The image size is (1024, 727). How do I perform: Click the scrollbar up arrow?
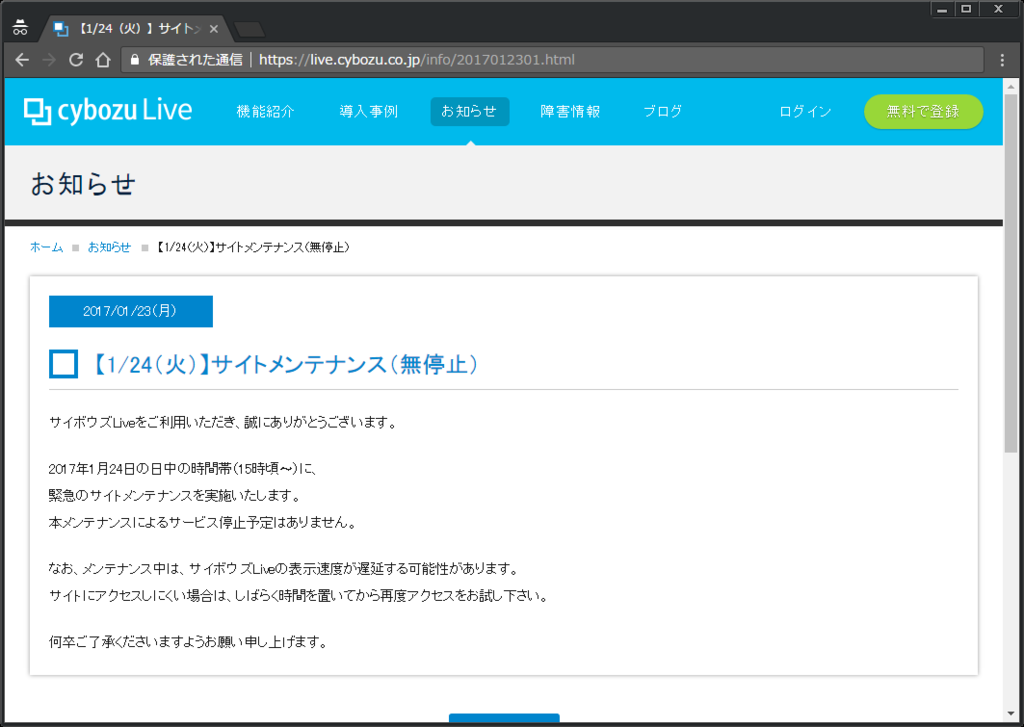tap(1011, 86)
